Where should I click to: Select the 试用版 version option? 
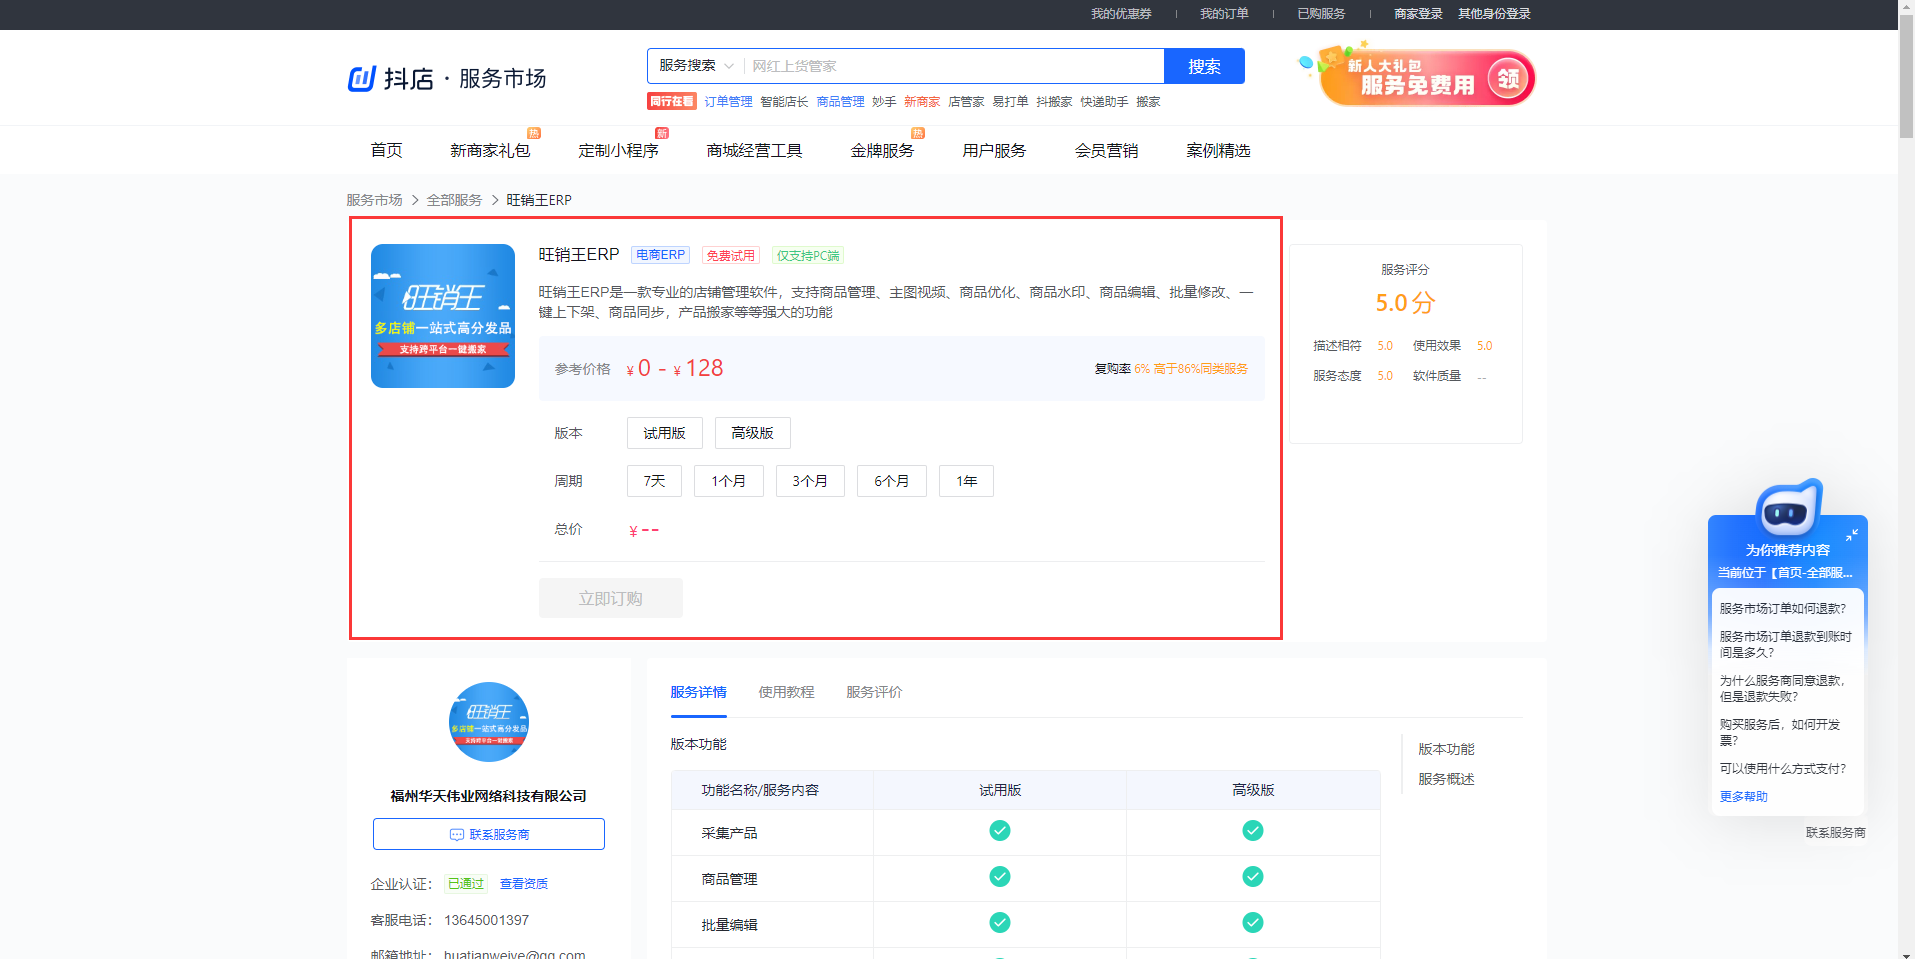(x=665, y=433)
